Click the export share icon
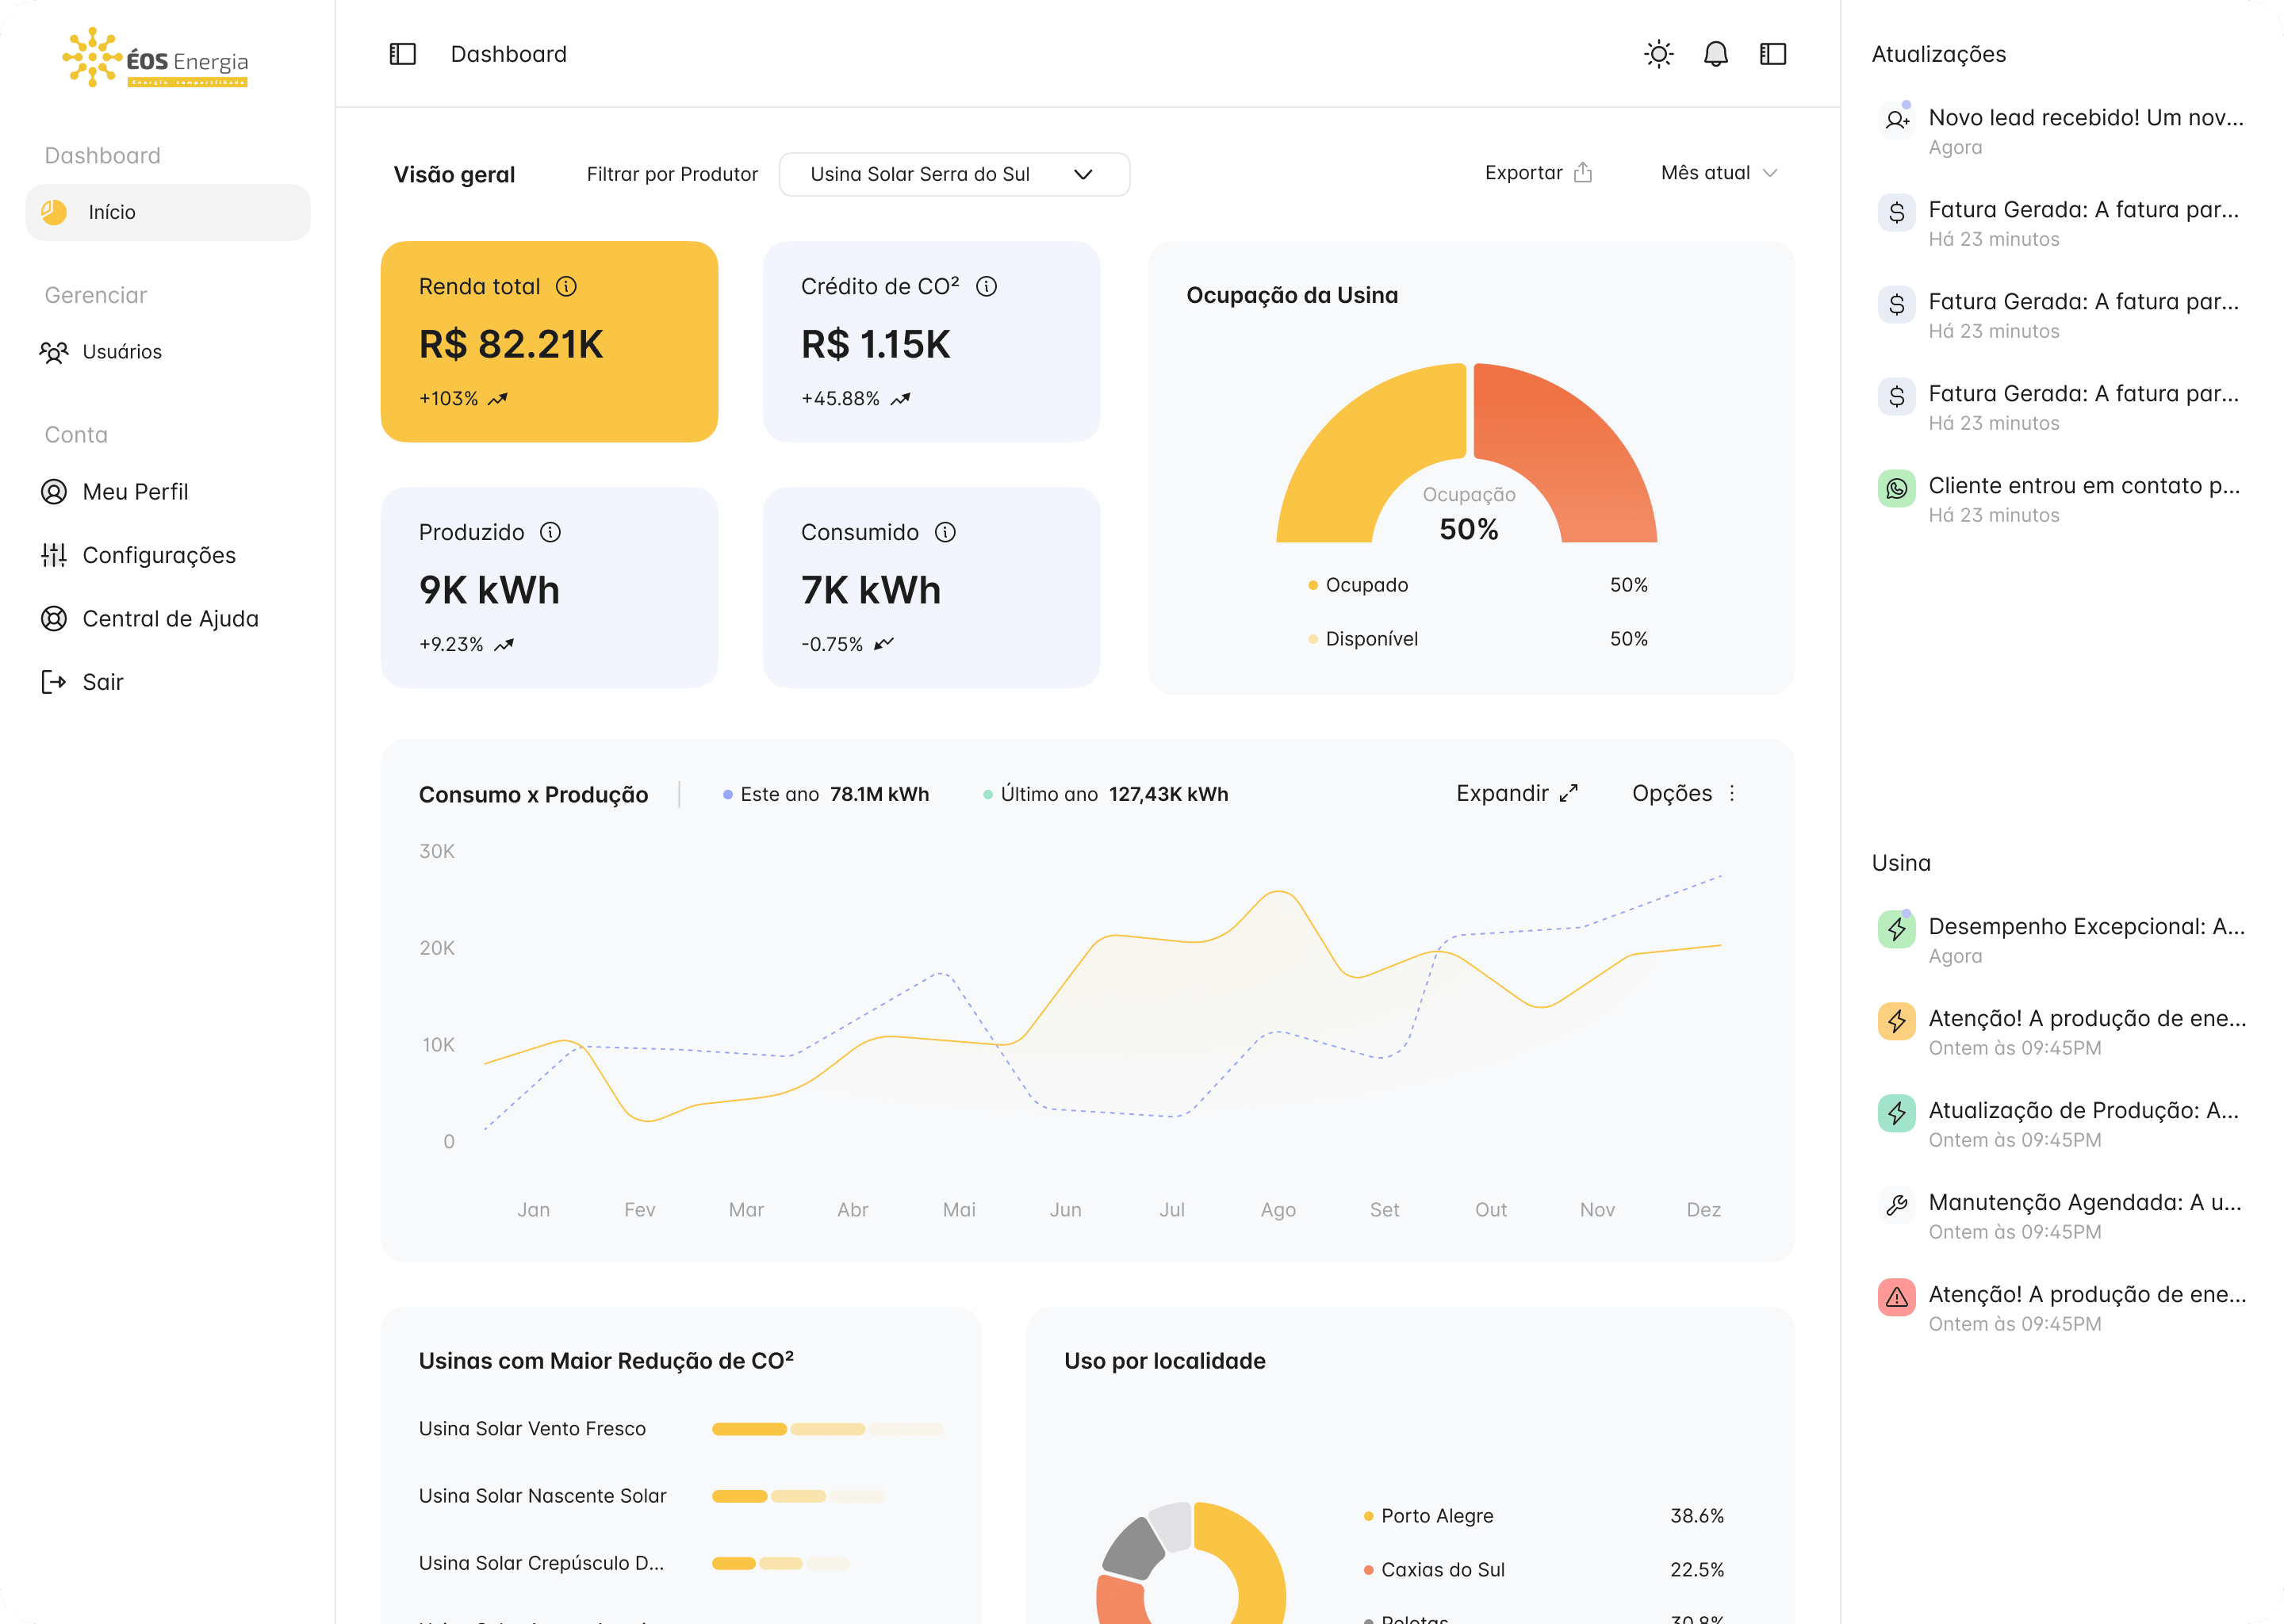This screenshot has width=2284, height=1624. 1582,173
